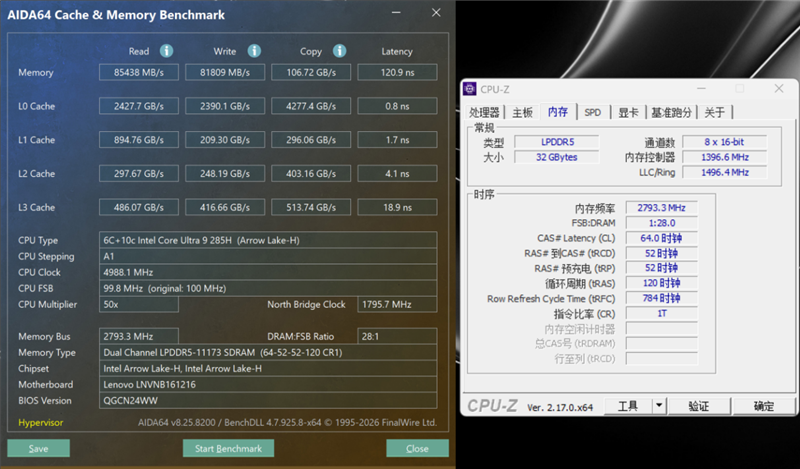Click the North Bridge Clock value 1795.7 MHz

coord(397,304)
